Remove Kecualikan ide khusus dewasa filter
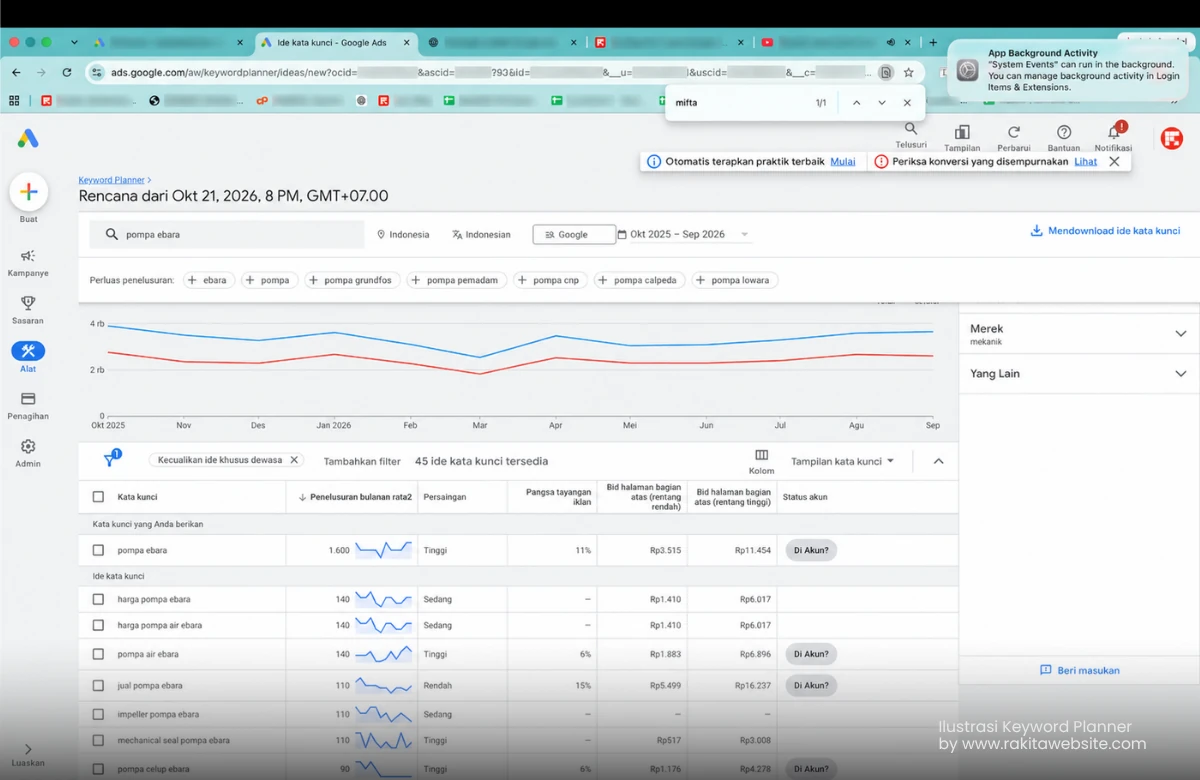This screenshot has height=780, width=1200. (x=294, y=460)
